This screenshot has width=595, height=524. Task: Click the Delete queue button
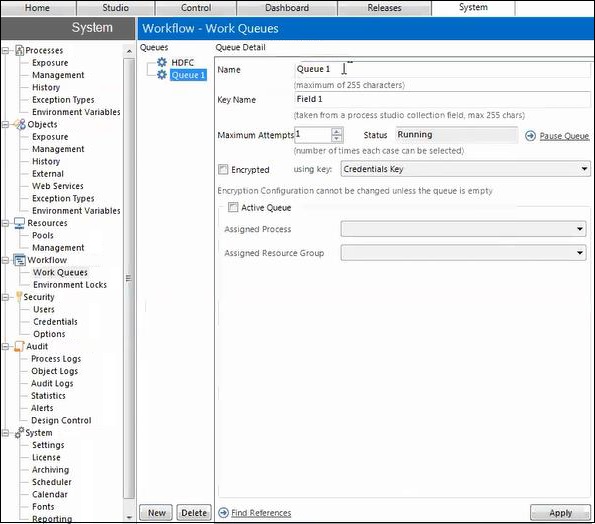point(194,513)
